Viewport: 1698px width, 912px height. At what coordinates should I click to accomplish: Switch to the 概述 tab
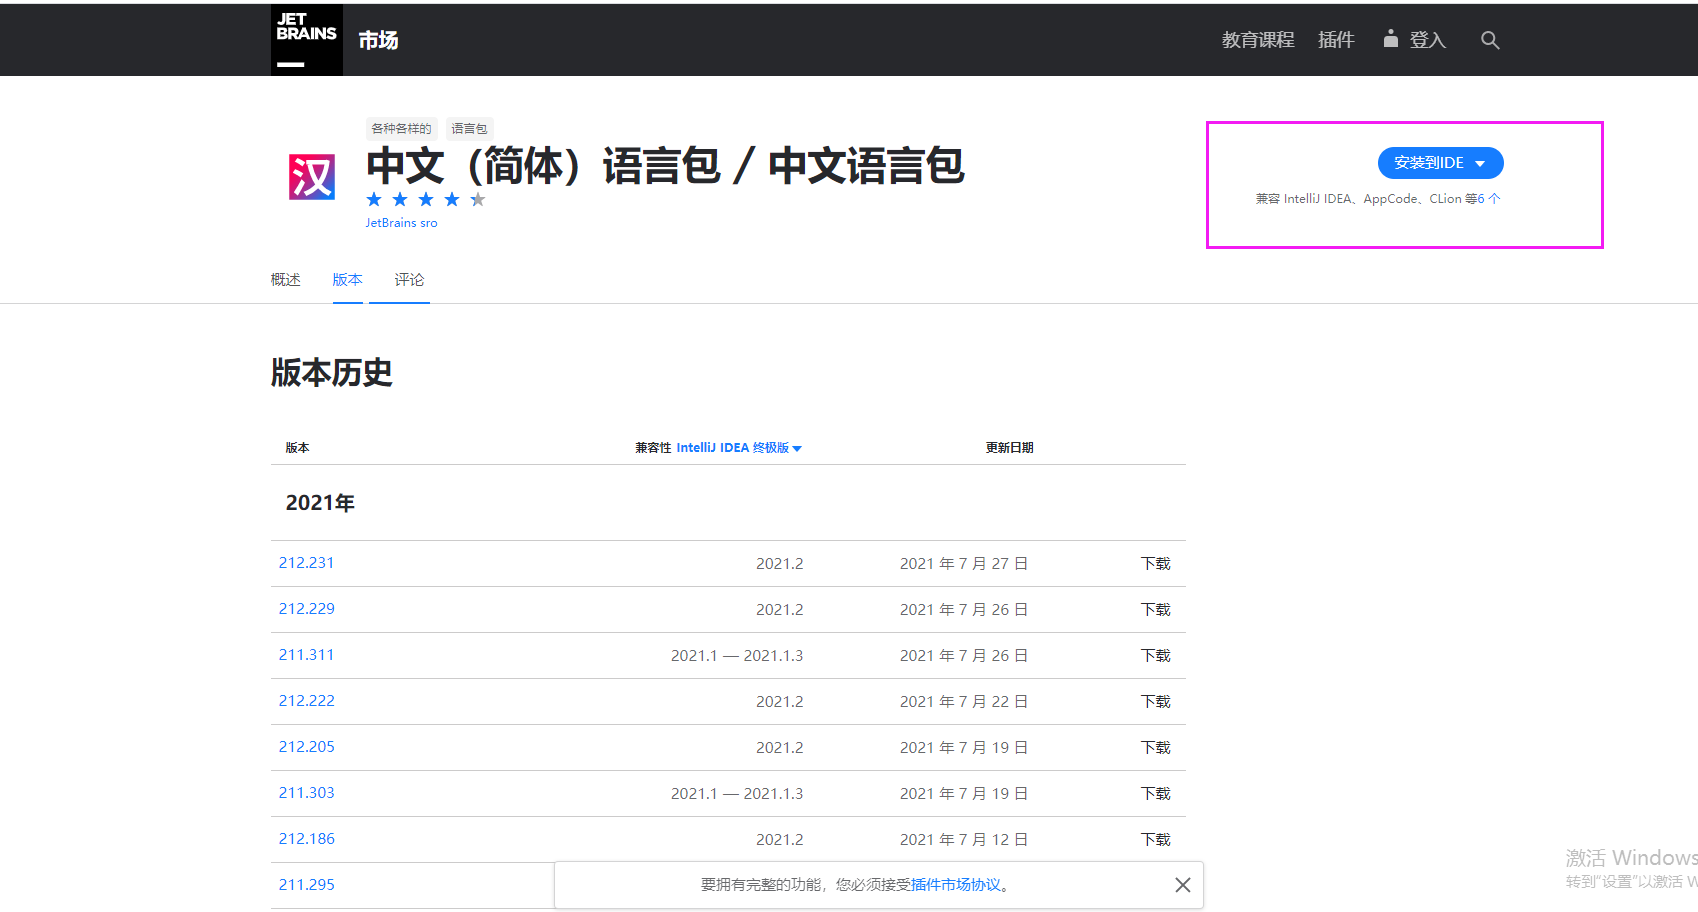click(x=285, y=280)
